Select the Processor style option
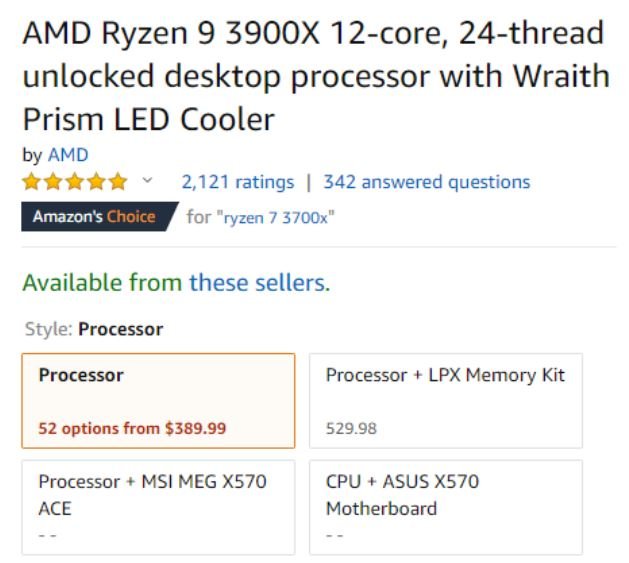The image size is (629, 563). [158, 400]
